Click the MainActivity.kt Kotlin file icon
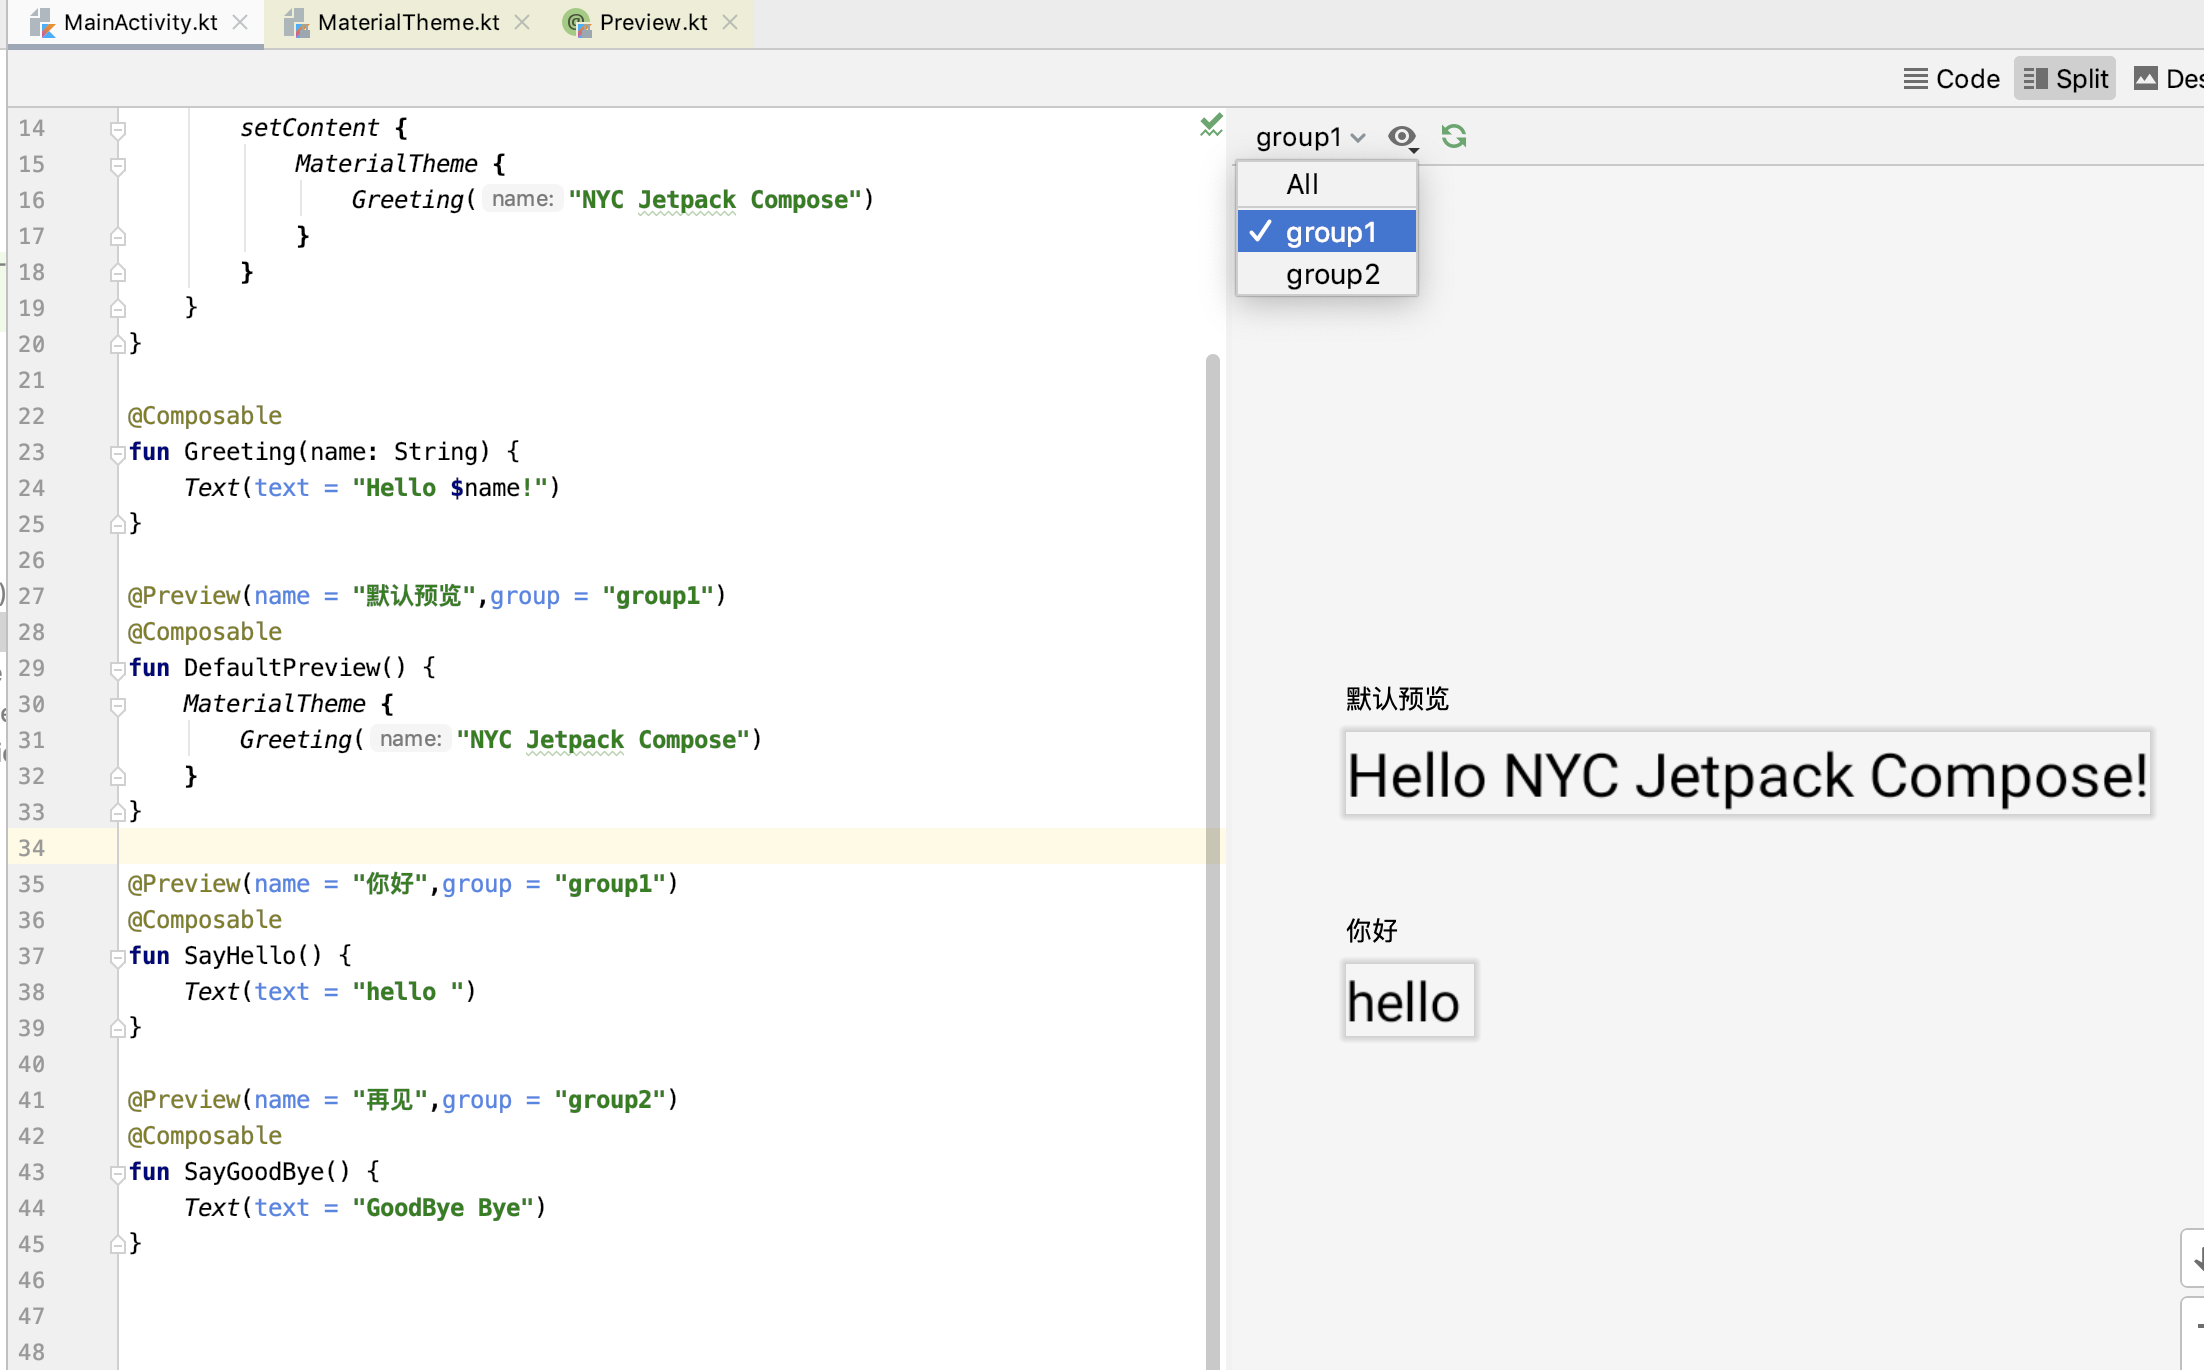The height and width of the screenshot is (1370, 2204). click(x=42, y=22)
